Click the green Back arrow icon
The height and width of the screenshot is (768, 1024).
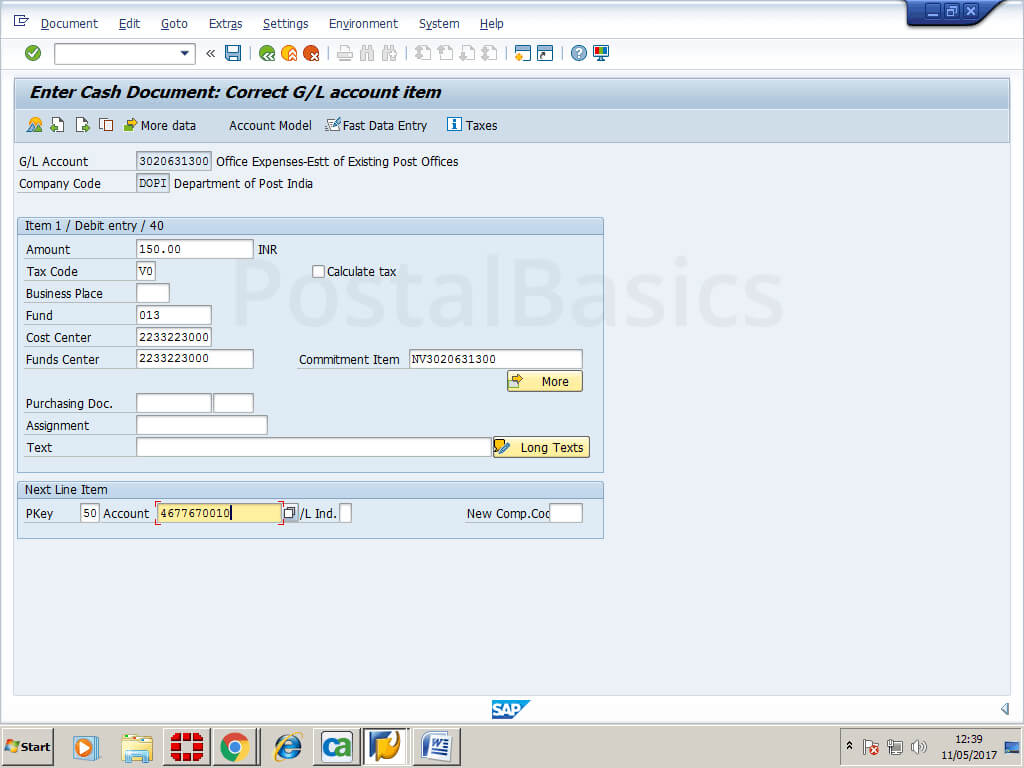[267, 53]
